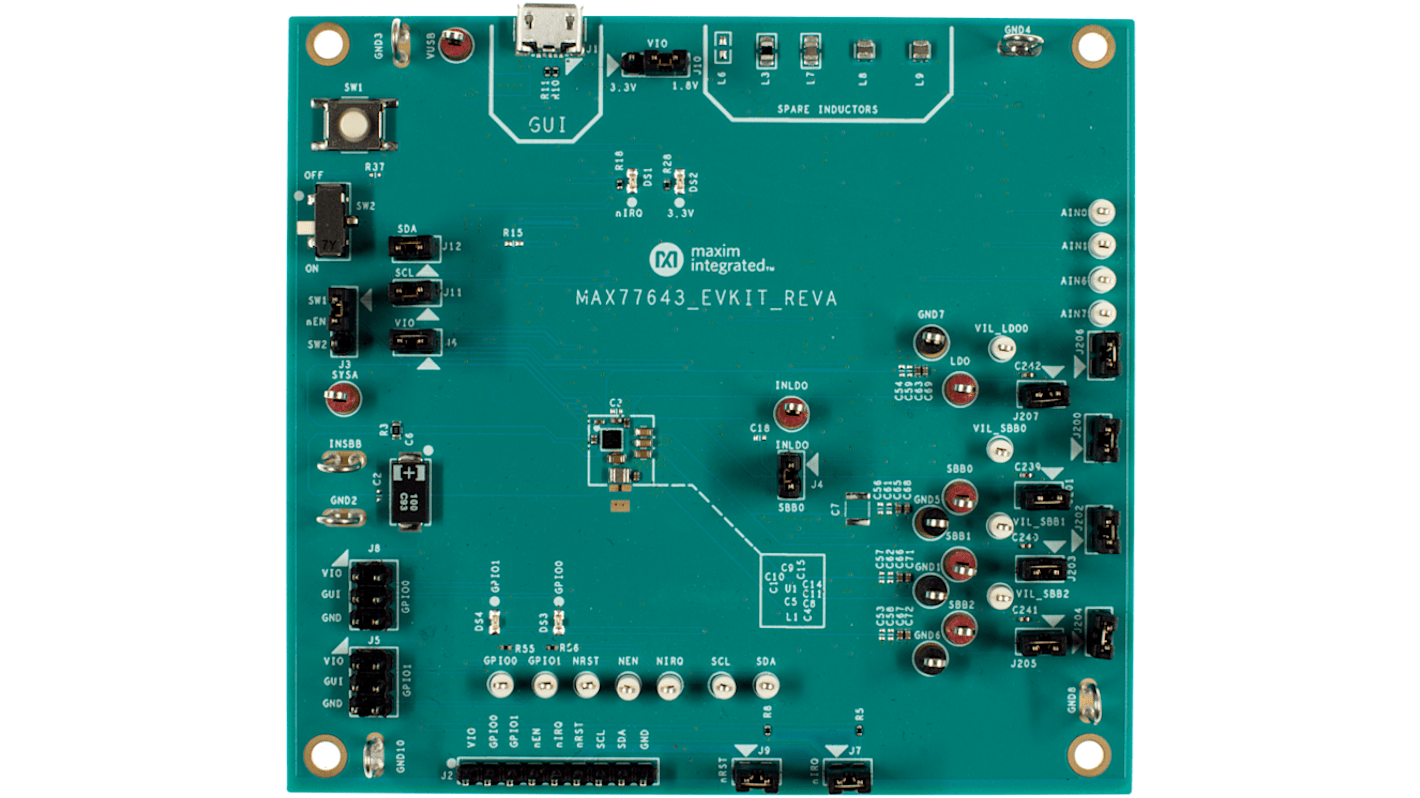Click the SYSA red test point

point(342,400)
